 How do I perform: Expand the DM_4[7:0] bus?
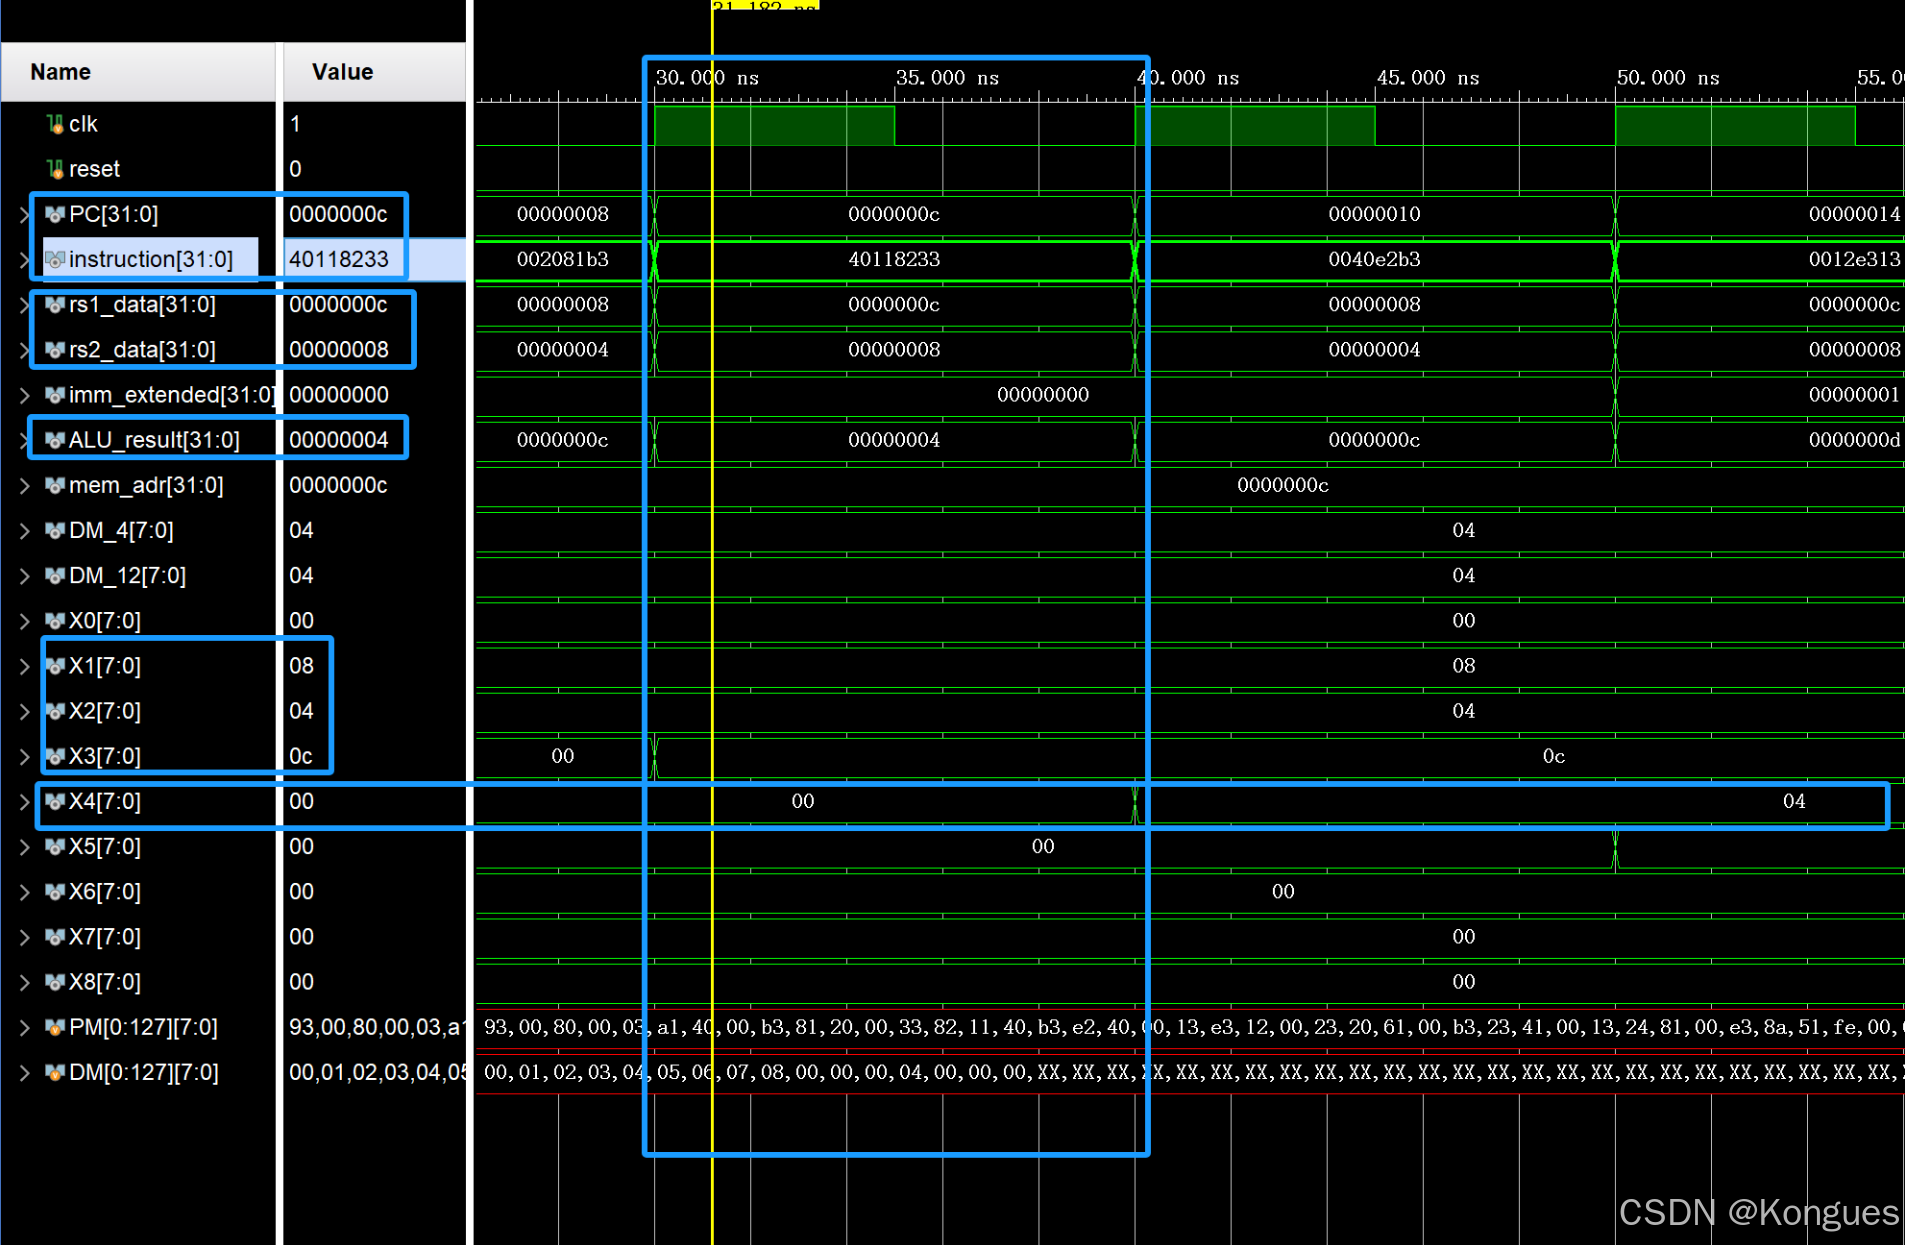(24, 530)
